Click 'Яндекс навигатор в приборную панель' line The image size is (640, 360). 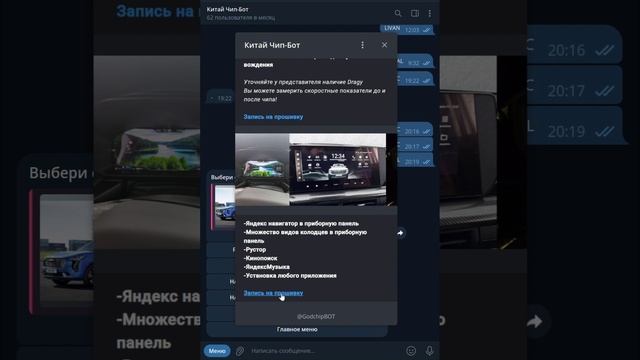[x=301, y=223]
